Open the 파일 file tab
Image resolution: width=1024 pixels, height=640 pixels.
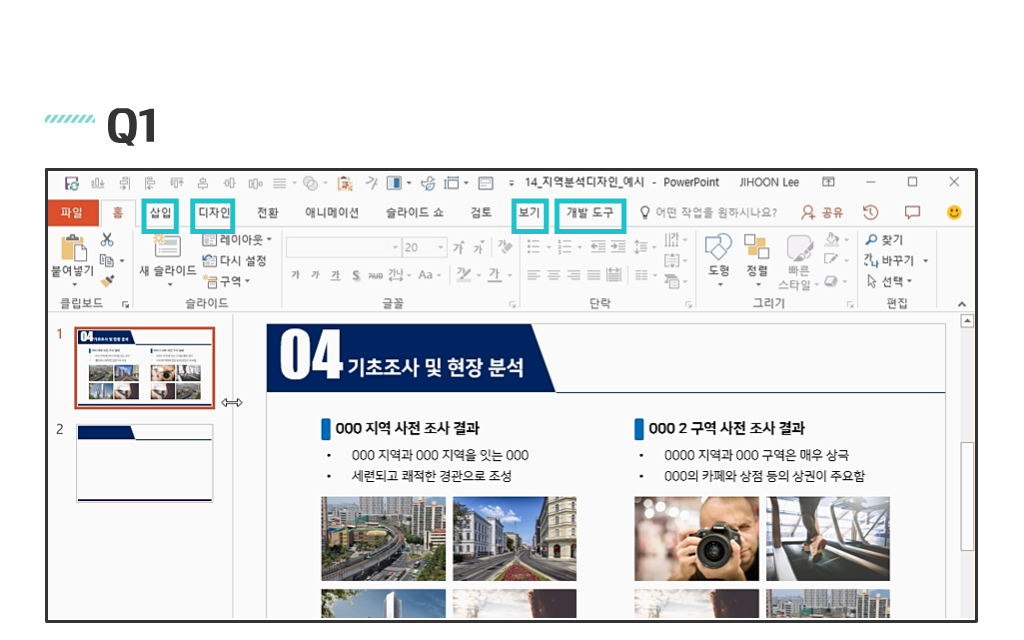(72, 212)
